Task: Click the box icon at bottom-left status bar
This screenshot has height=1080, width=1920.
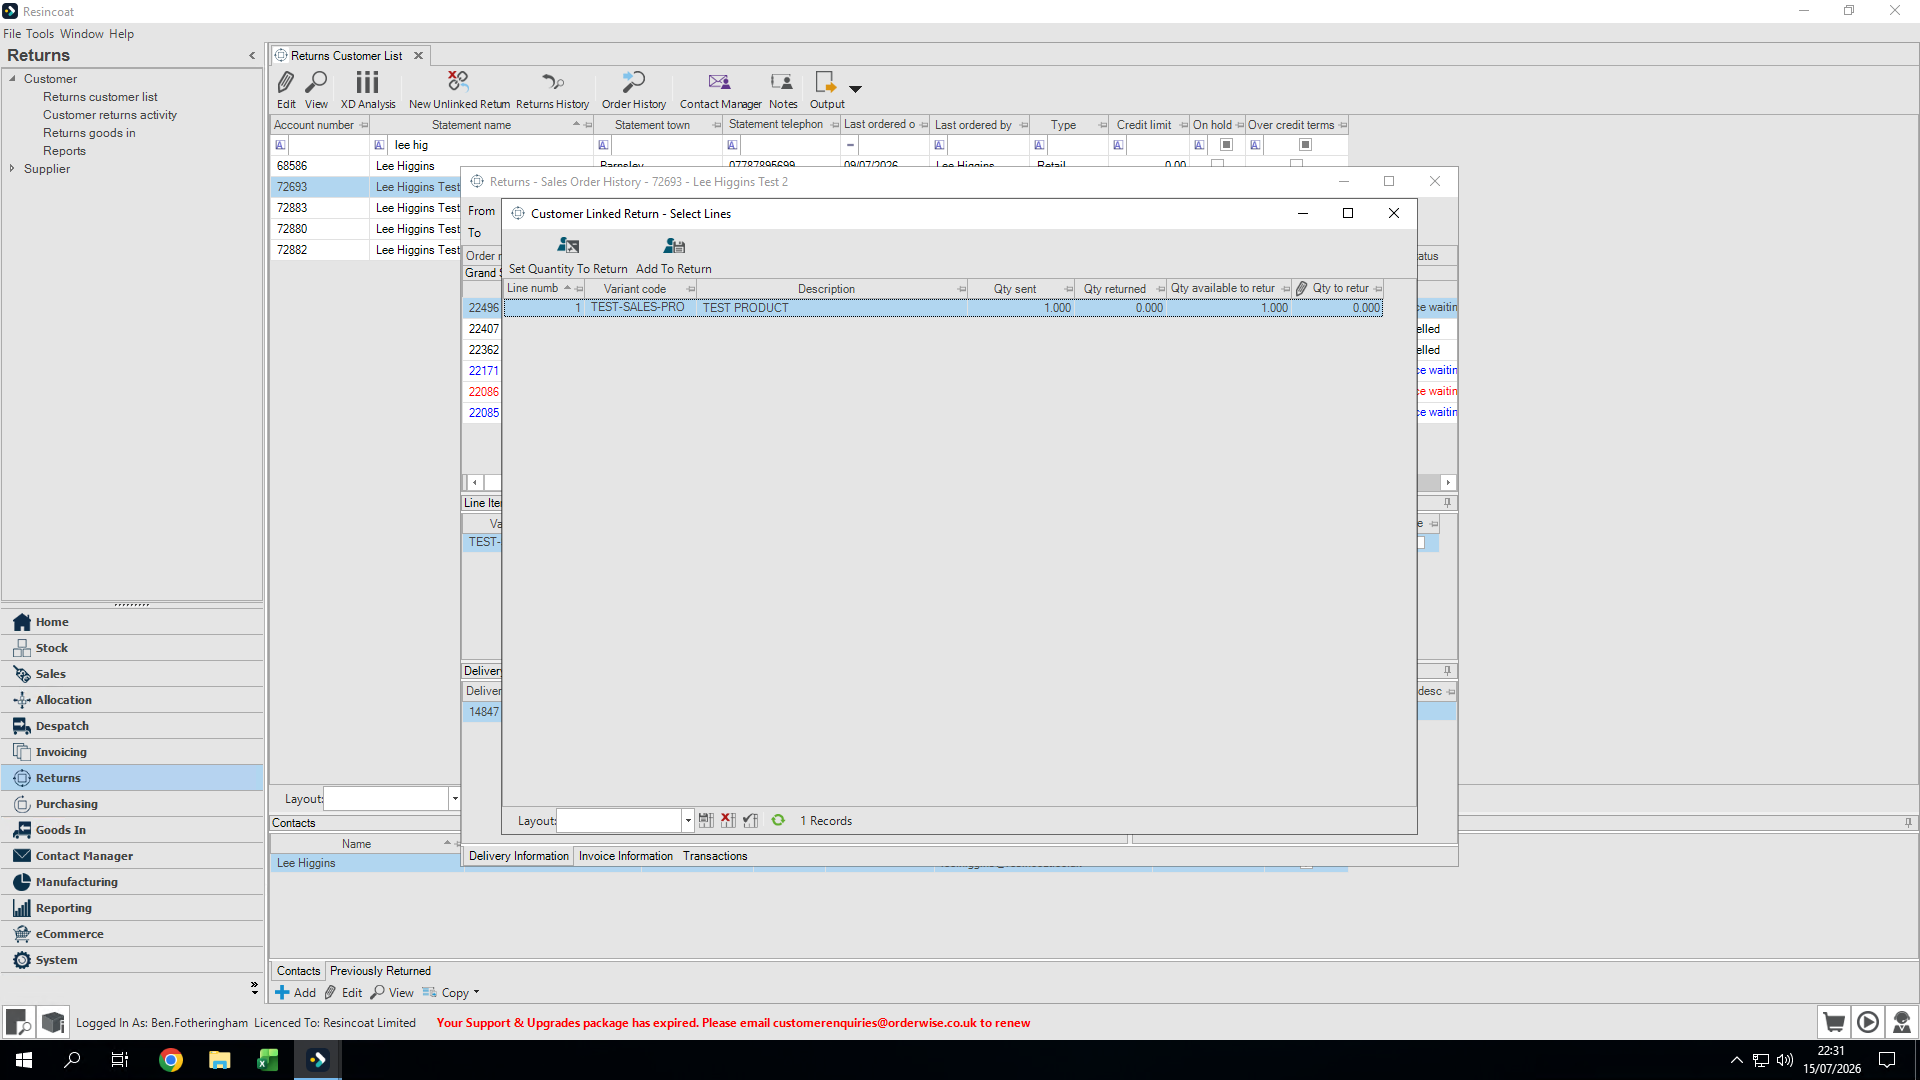Action: pos(53,1022)
